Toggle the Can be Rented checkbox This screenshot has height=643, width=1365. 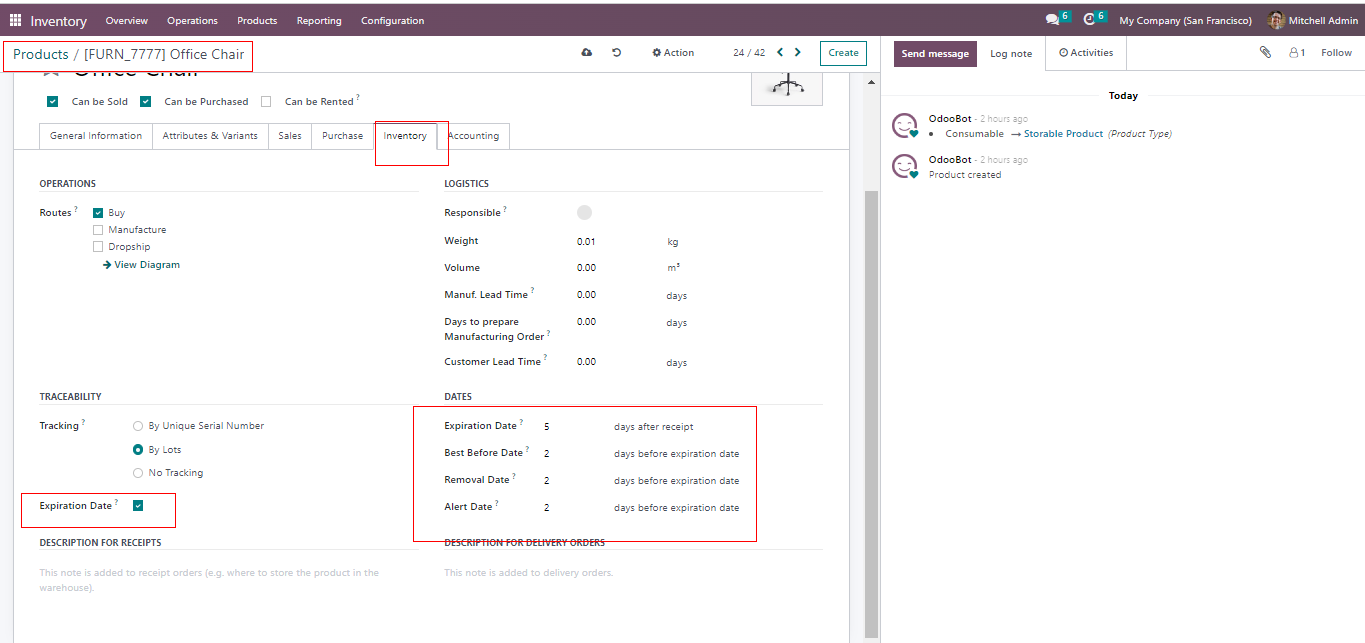(266, 101)
